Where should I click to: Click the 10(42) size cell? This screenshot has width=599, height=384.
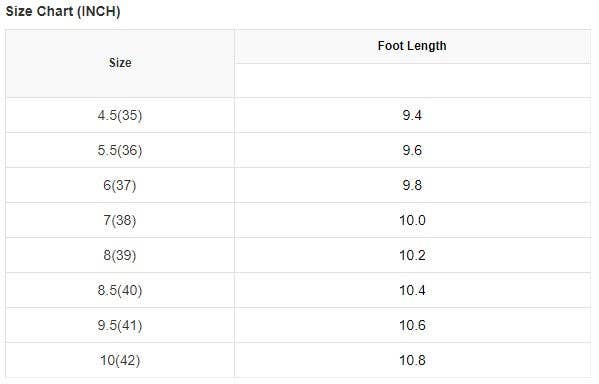coord(120,360)
